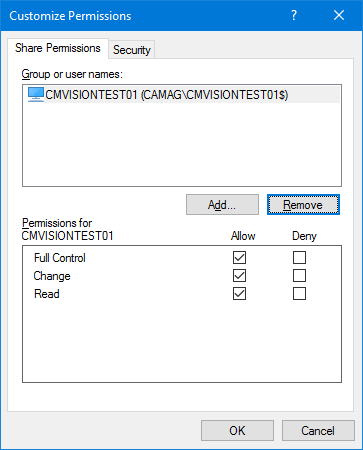Confirm with the OK button

point(237,431)
